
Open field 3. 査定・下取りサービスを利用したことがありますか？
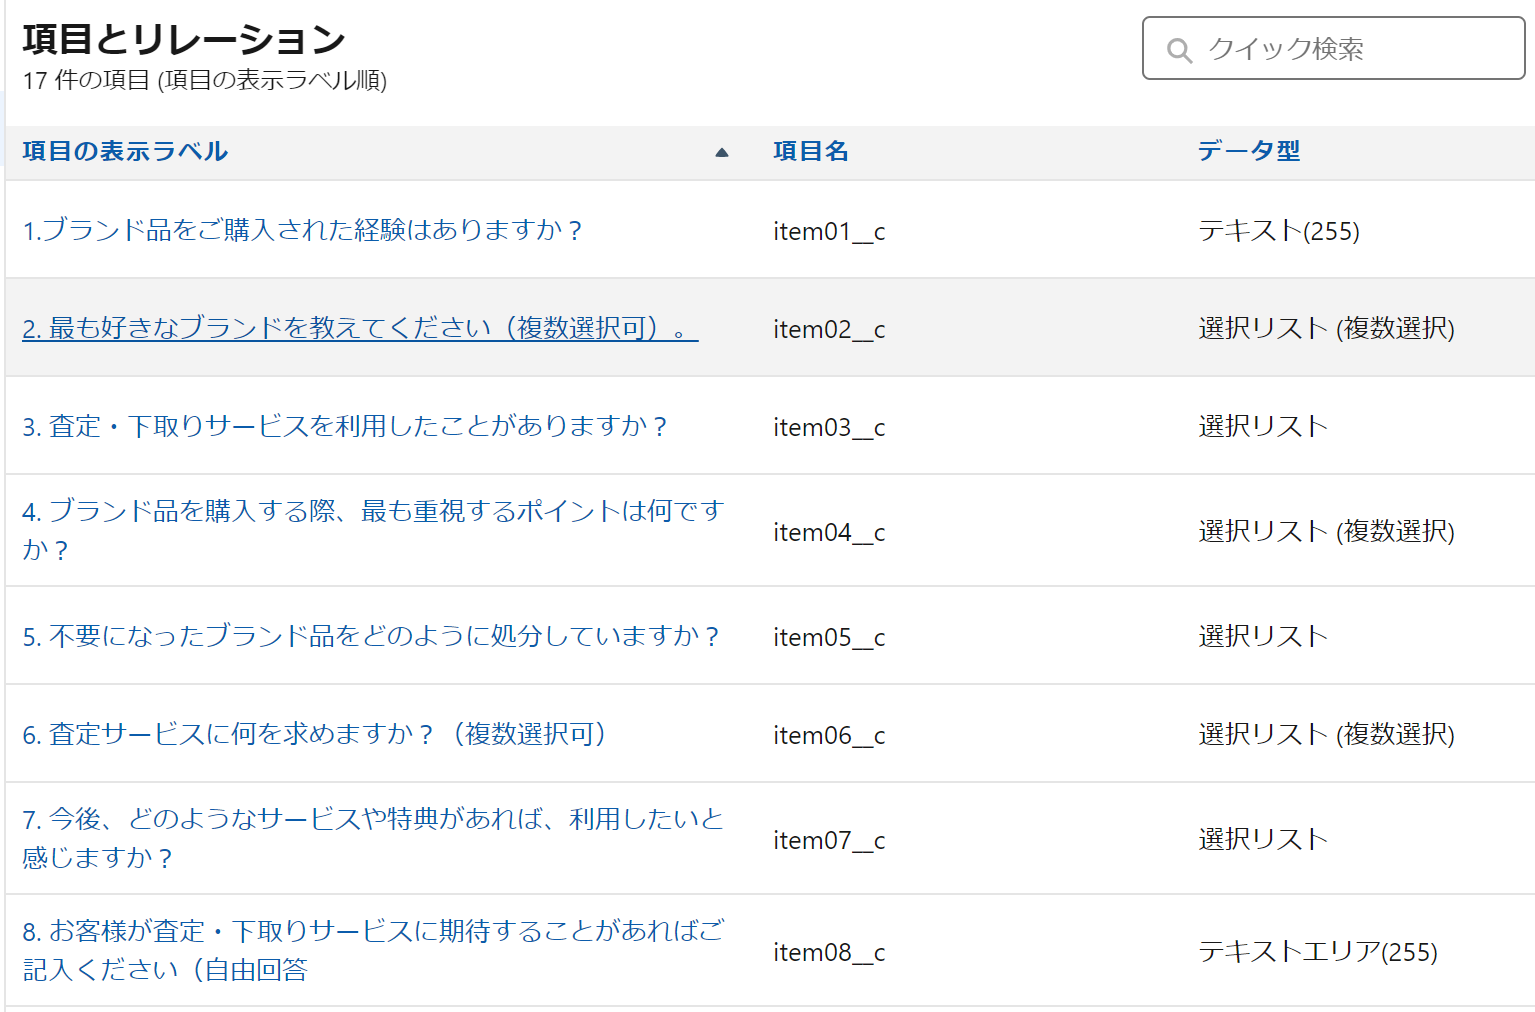[x=345, y=426]
